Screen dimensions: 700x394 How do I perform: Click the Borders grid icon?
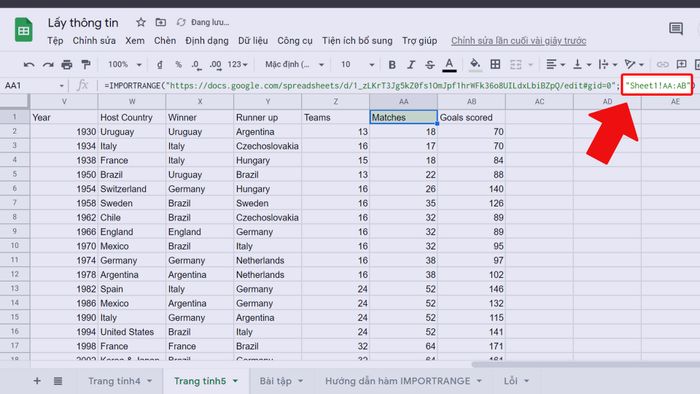pyautogui.click(x=495, y=64)
